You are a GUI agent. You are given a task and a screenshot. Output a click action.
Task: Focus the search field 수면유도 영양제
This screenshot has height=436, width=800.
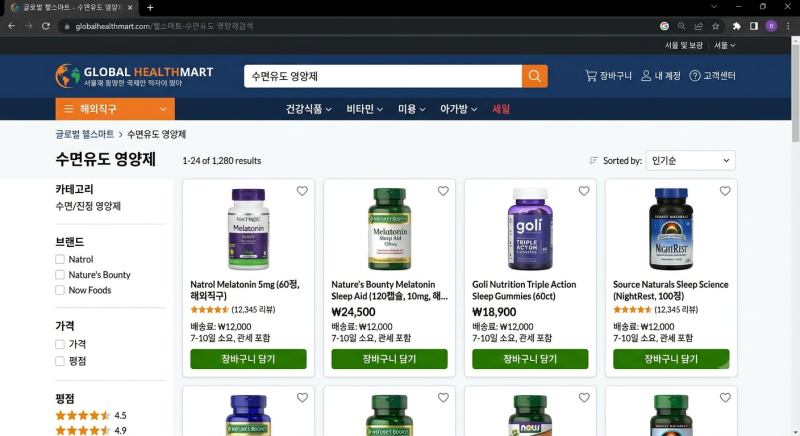tap(383, 76)
